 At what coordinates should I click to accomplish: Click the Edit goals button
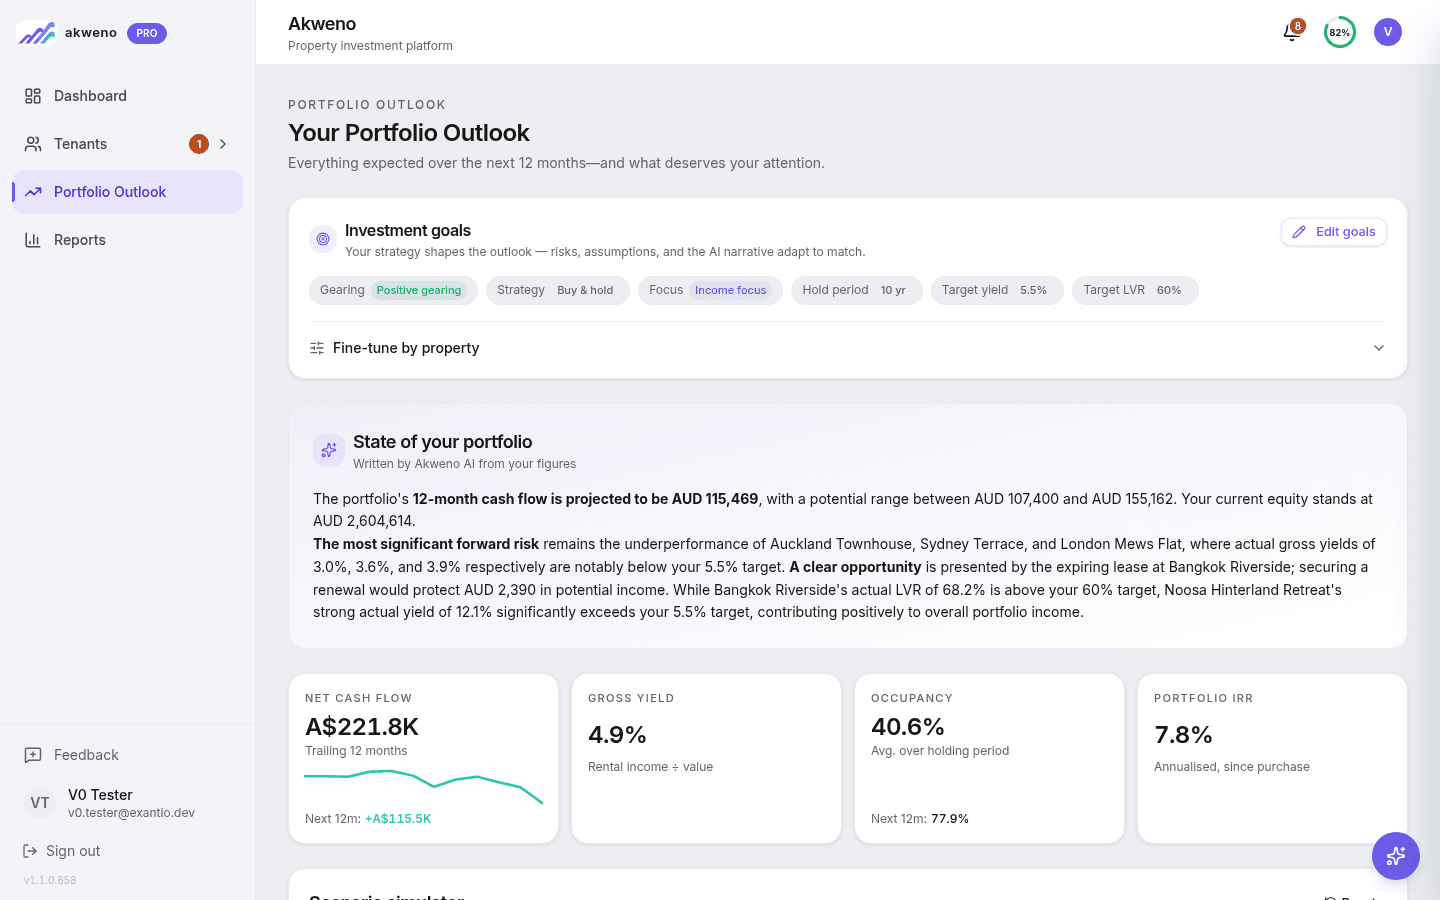(1334, 232)
